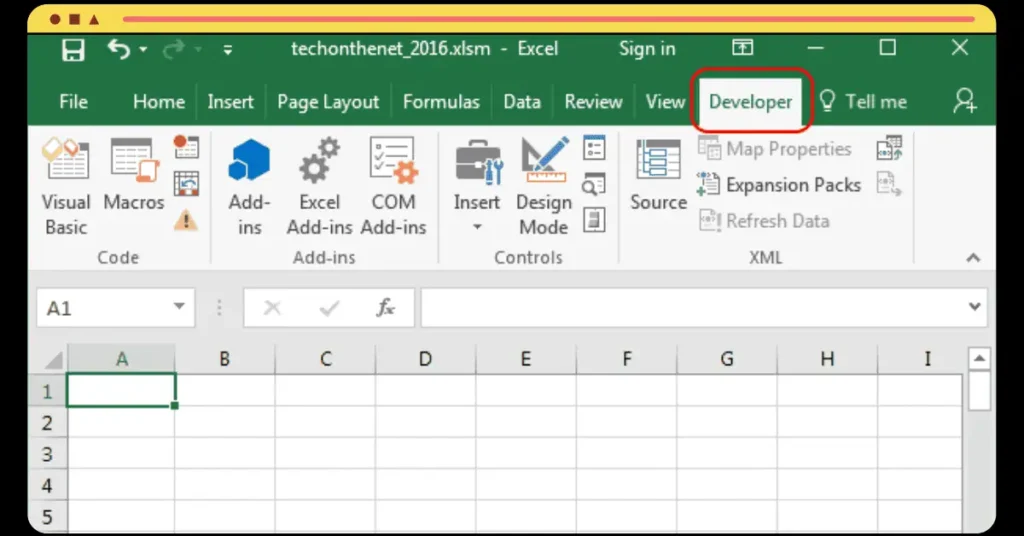
Task: Click the Name Box showing A1
Action: (104, 307)
